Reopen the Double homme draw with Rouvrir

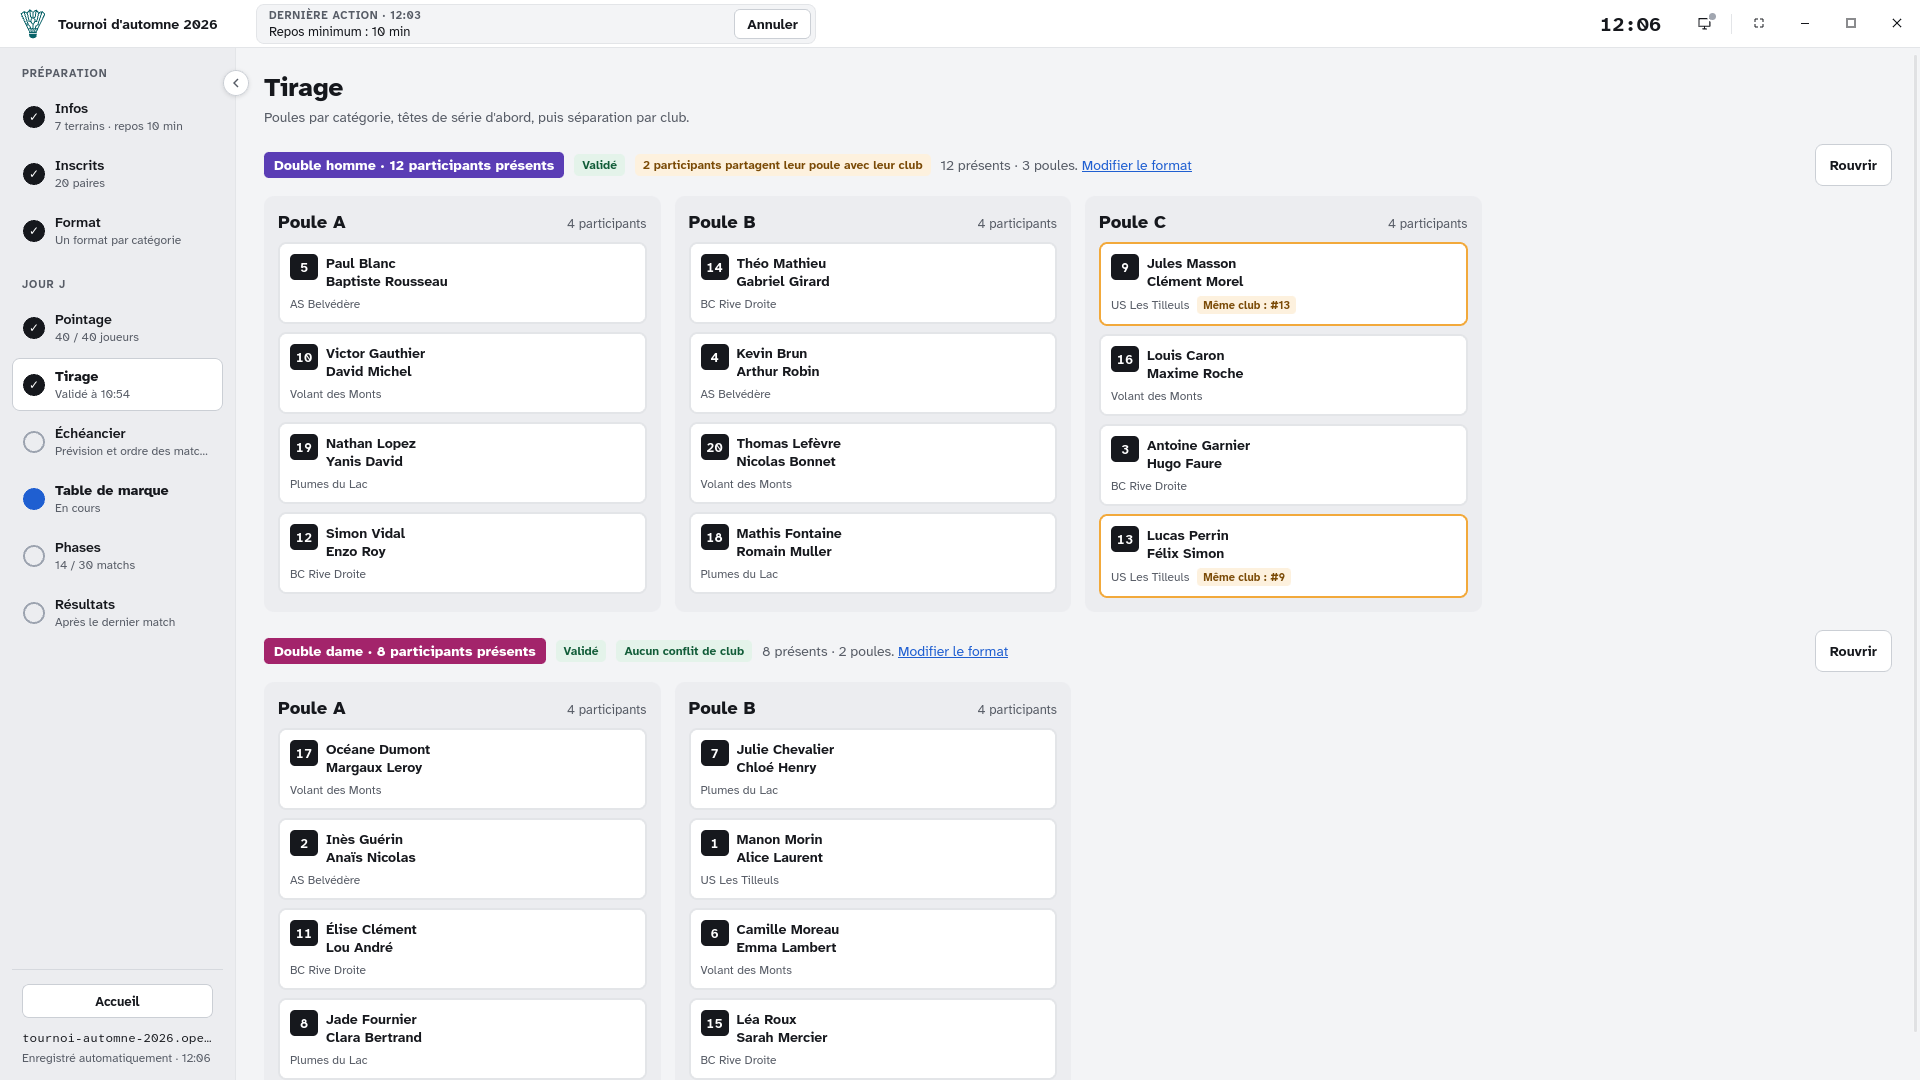point(1853,166)
